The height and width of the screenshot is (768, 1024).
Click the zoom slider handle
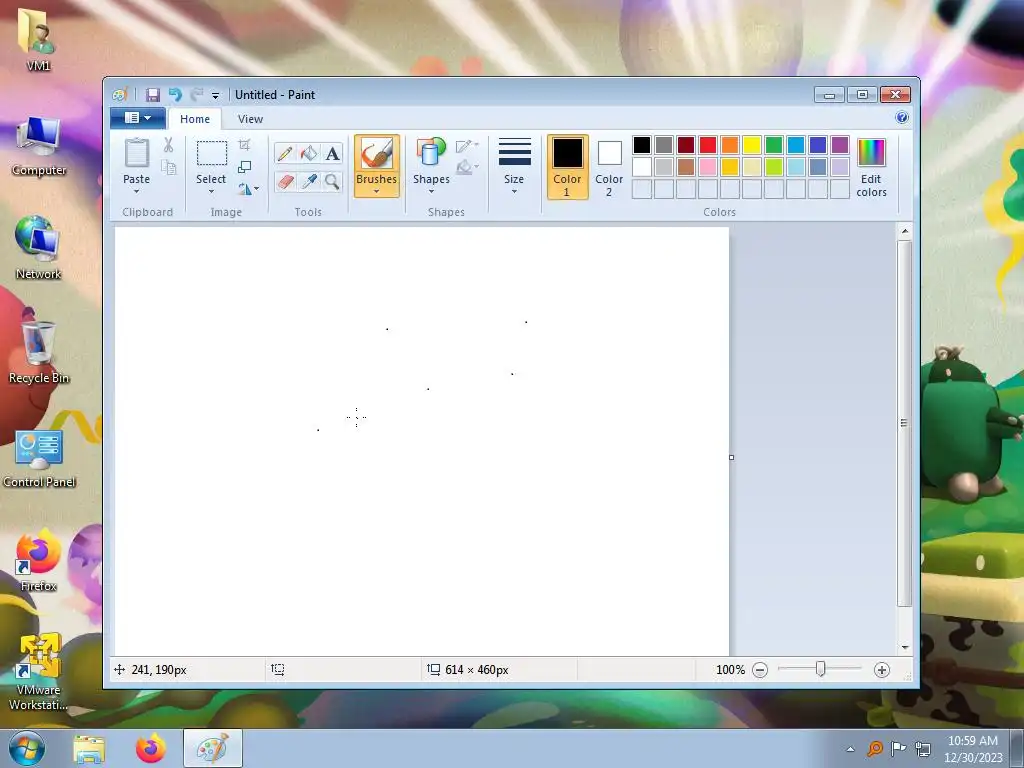coord(821,669)
